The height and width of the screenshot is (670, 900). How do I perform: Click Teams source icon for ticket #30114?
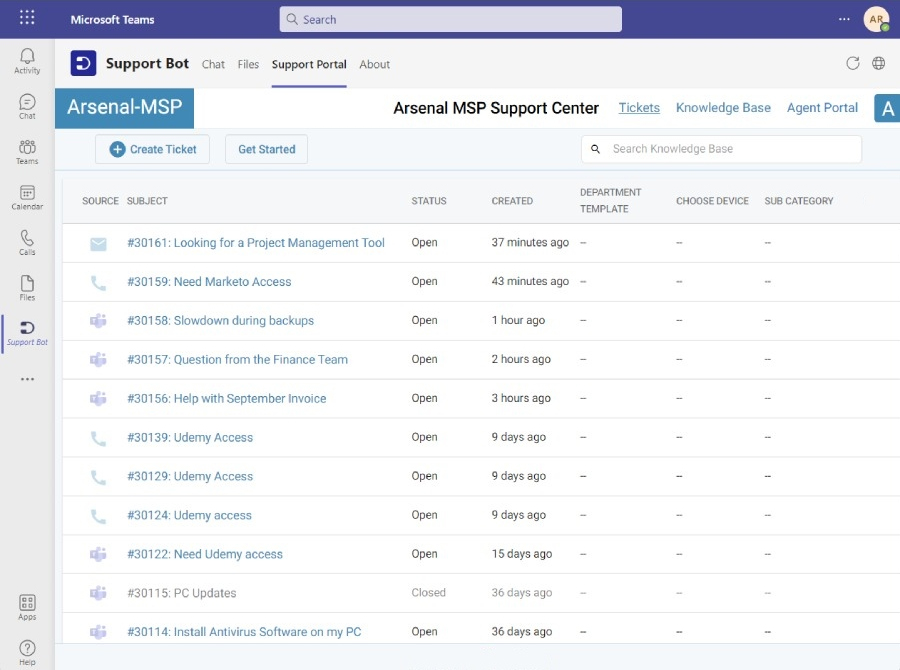[x=98, y=632]
